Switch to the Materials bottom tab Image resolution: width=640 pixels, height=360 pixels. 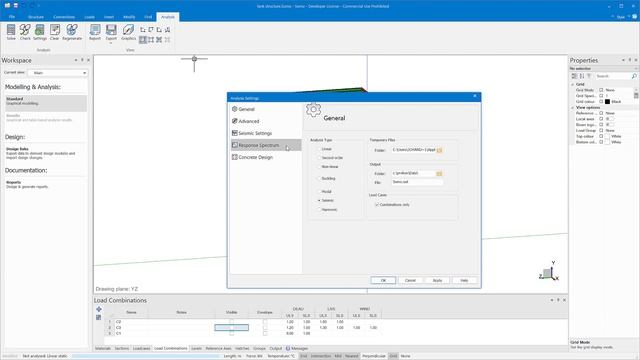pyautogui.click(x=103, y=349)
